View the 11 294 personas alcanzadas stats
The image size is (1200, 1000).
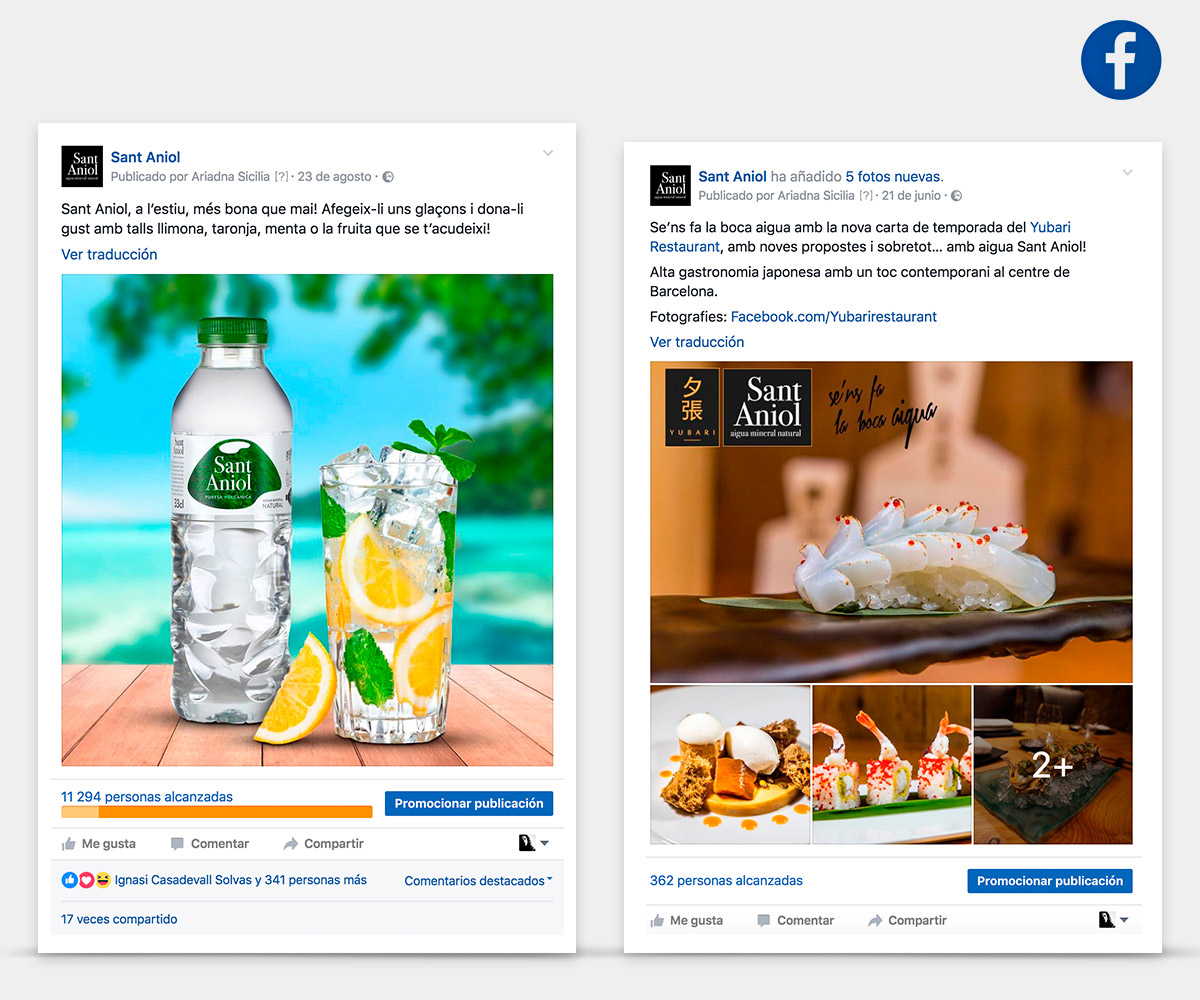point(147,797)
